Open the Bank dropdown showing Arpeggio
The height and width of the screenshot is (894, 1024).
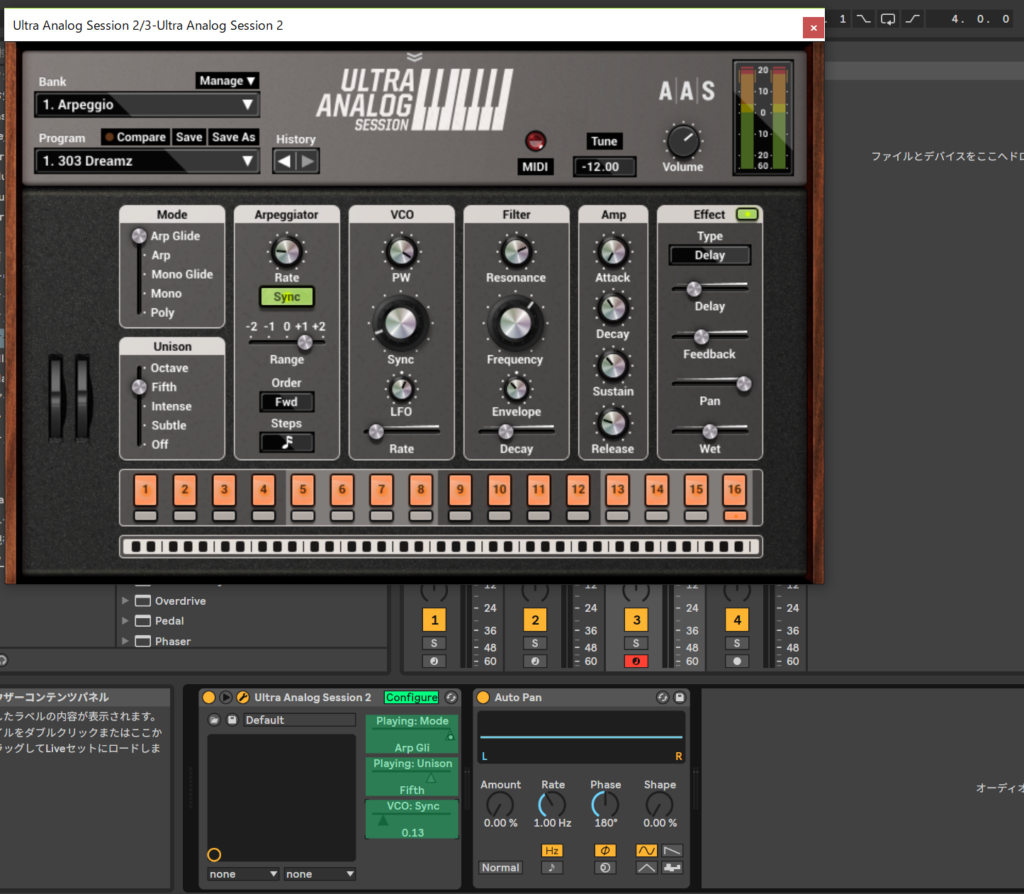(x=147, y=105)
